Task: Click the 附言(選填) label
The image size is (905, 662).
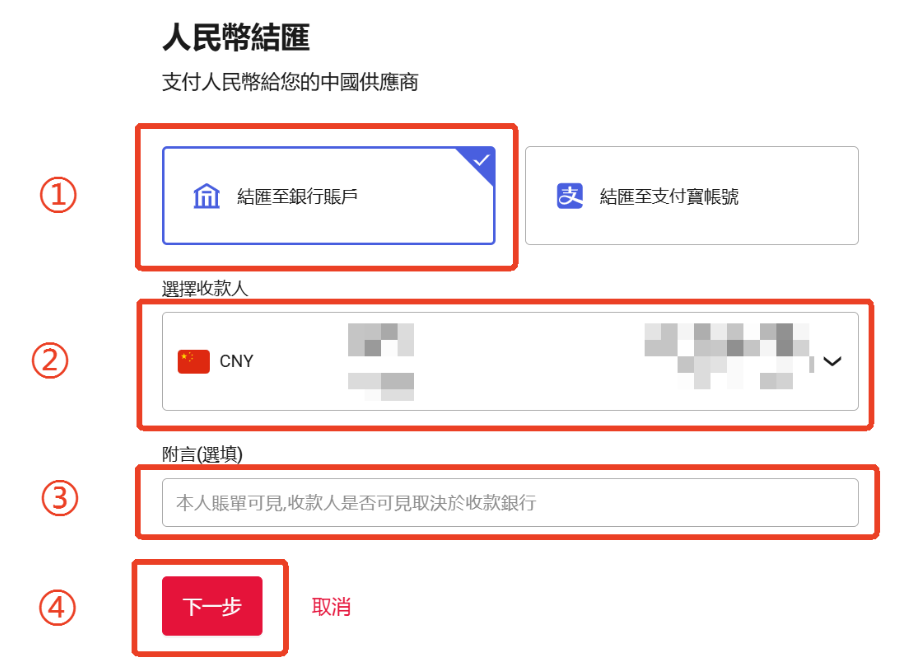Action: click(x=202, y=454)
